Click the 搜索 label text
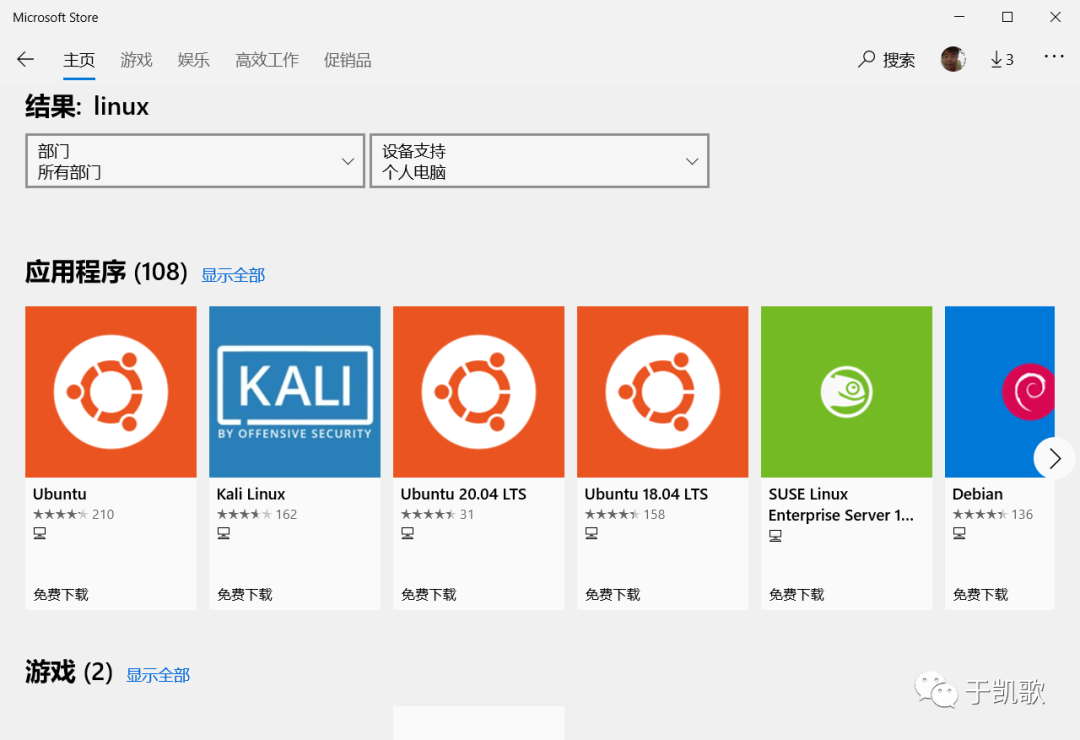Image resolution: width=1080 pixels, height=740 pixels. pyautogui.click(x=899, y=60)
